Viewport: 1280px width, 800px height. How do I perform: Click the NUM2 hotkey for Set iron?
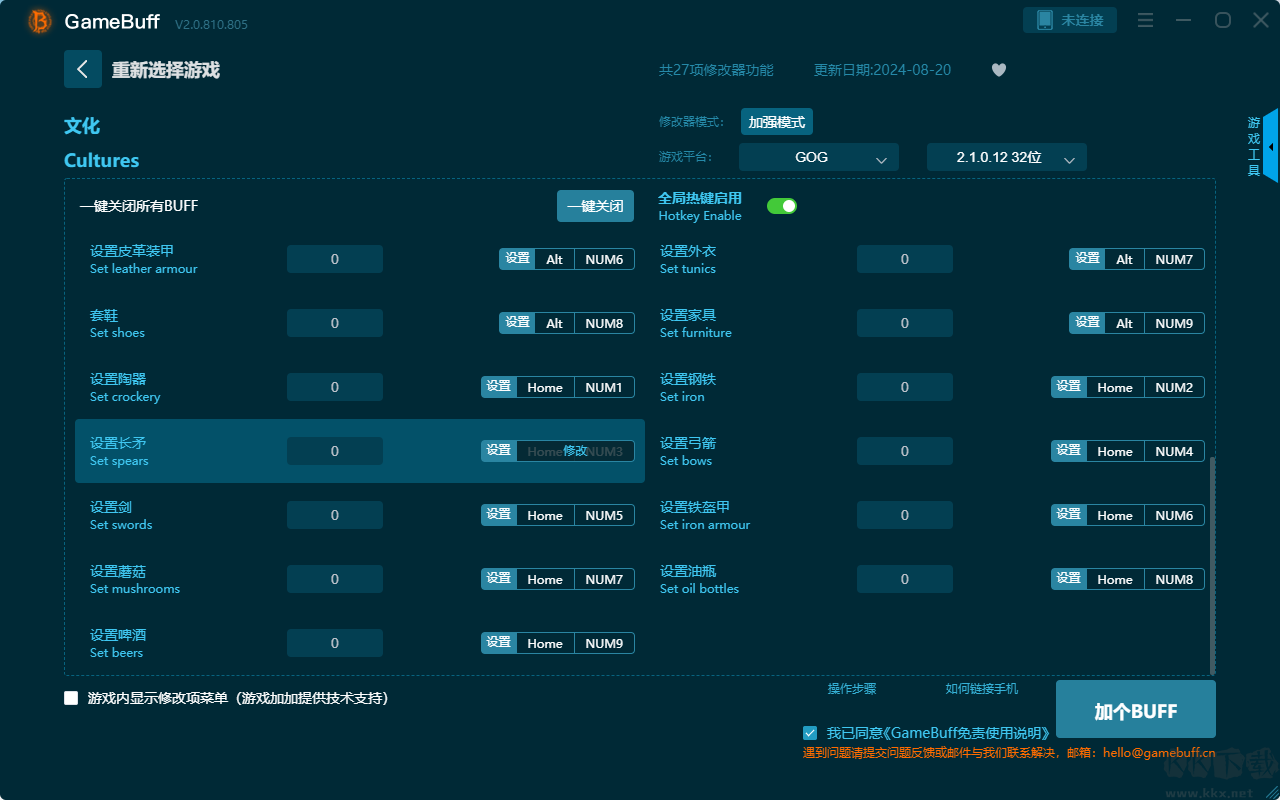[x=1174, y=387]
